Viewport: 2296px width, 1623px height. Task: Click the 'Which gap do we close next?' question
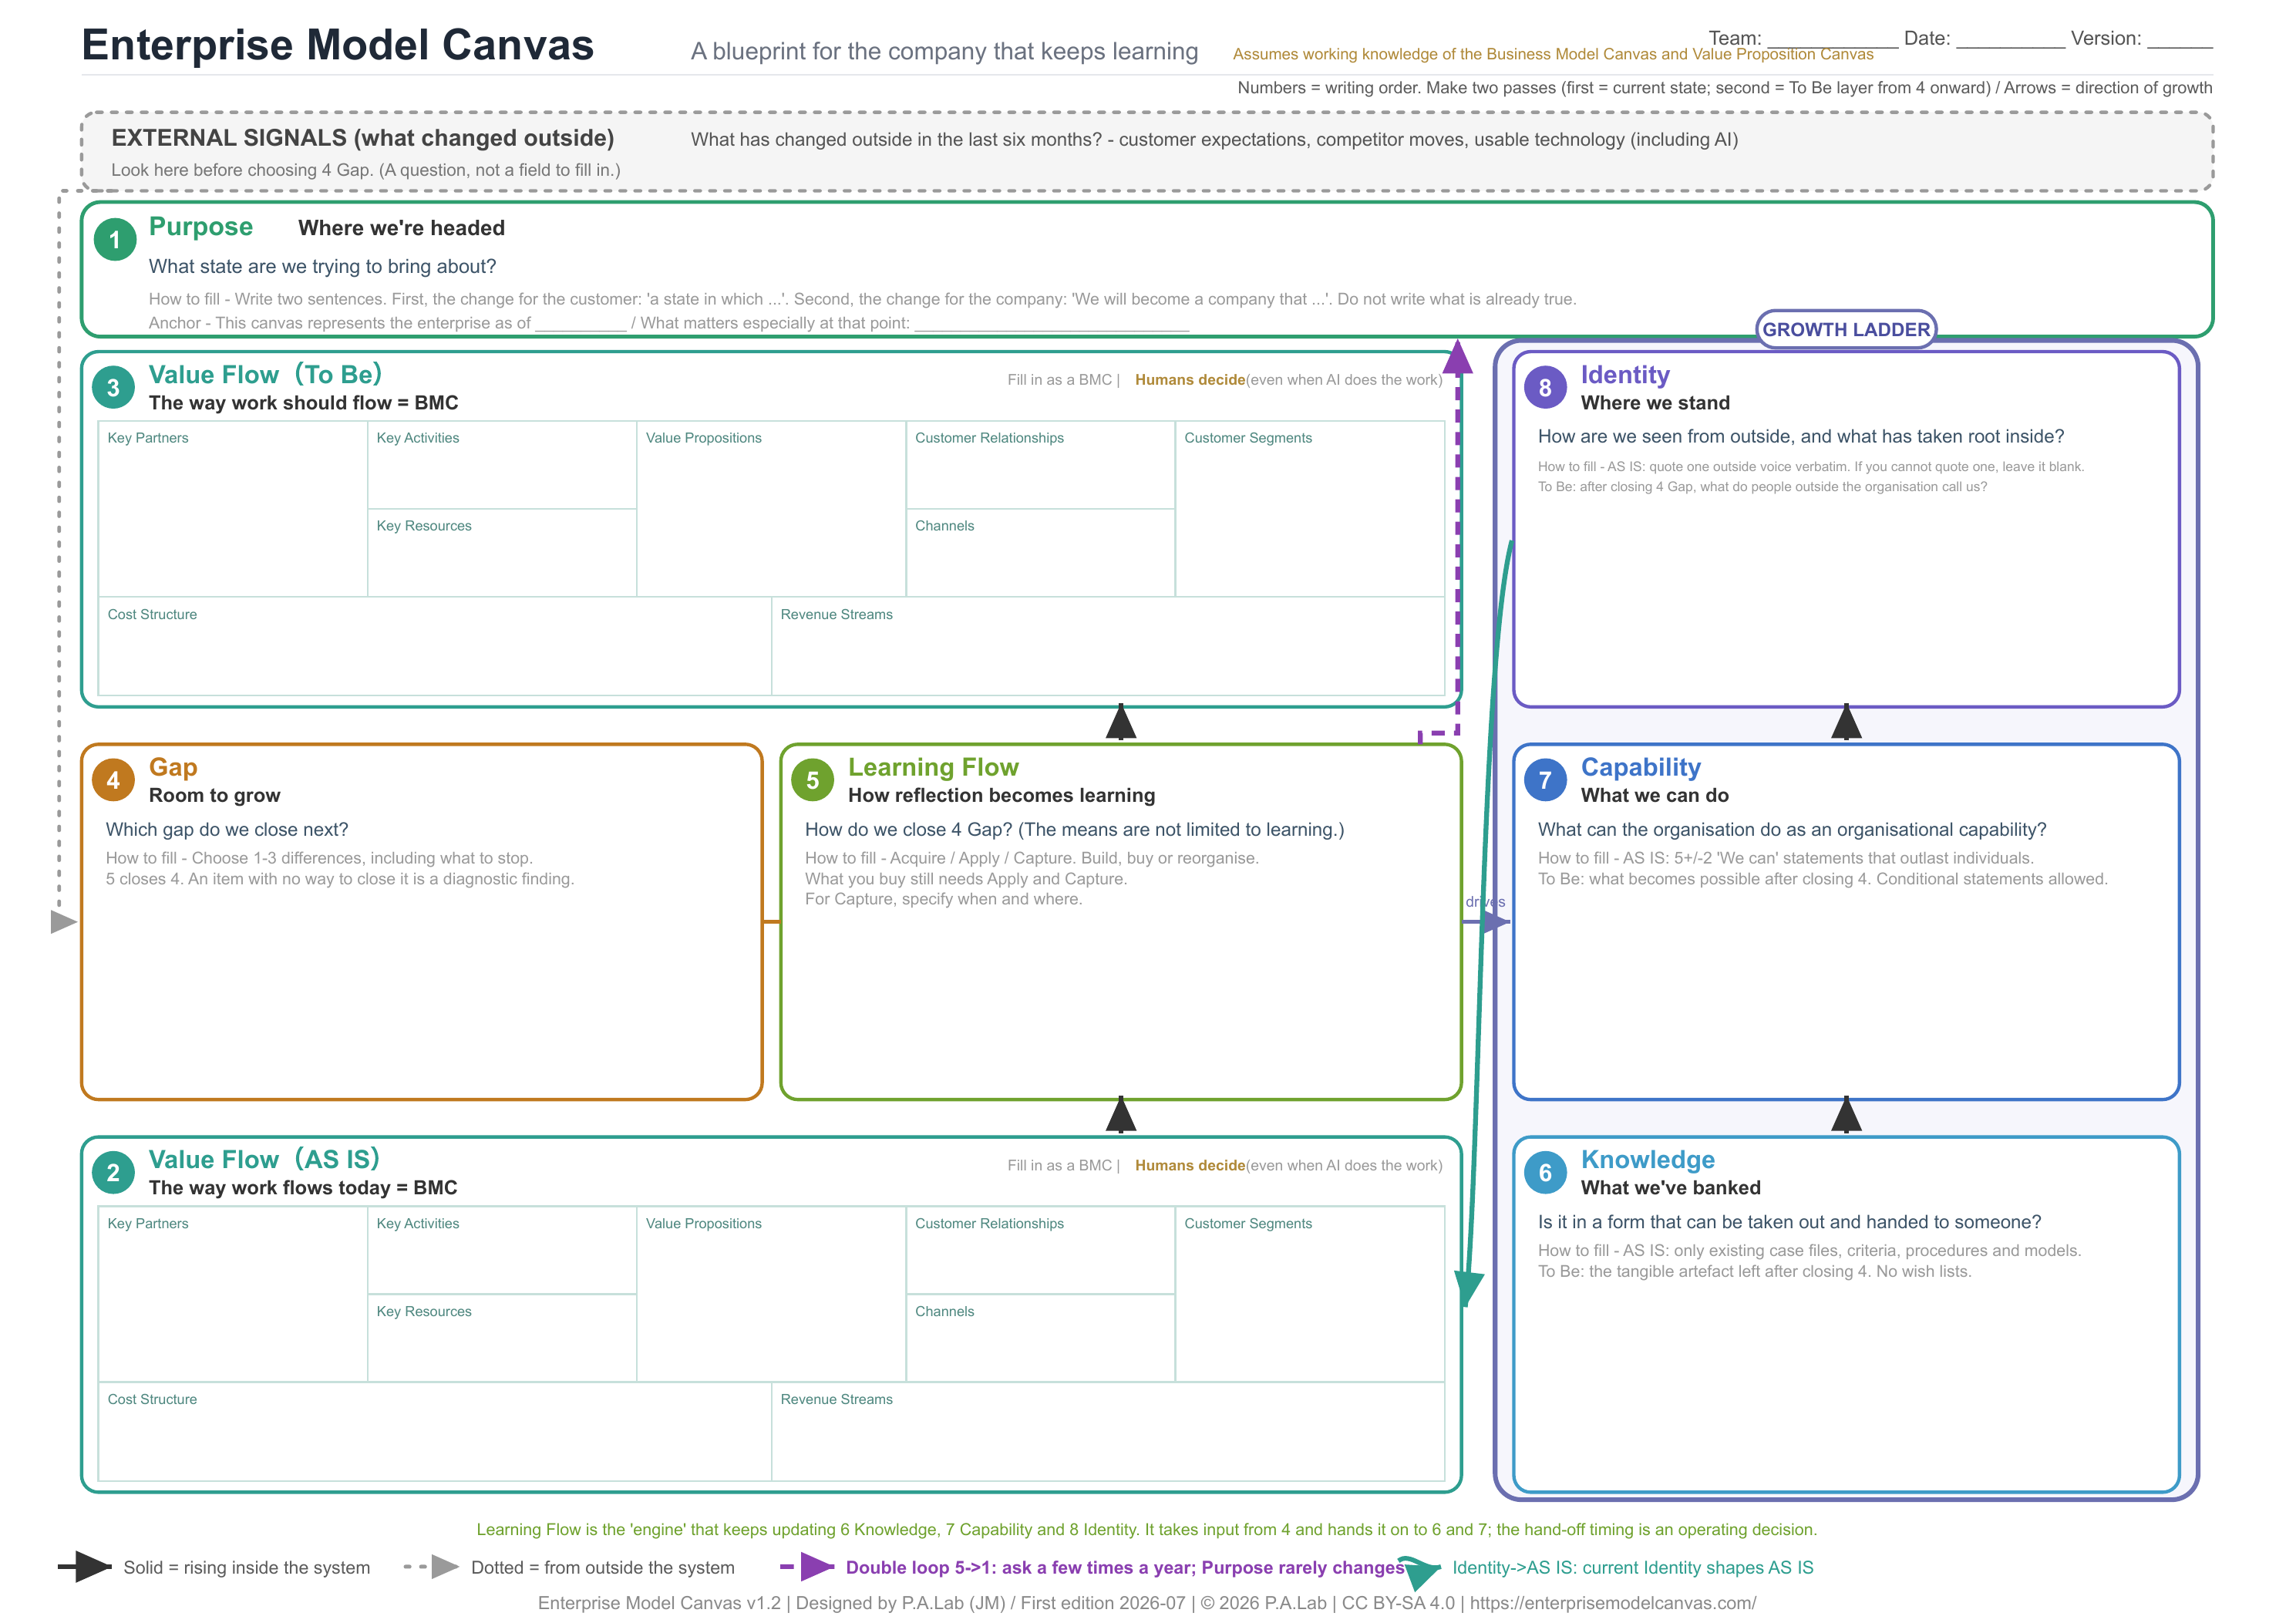[227, 829]
